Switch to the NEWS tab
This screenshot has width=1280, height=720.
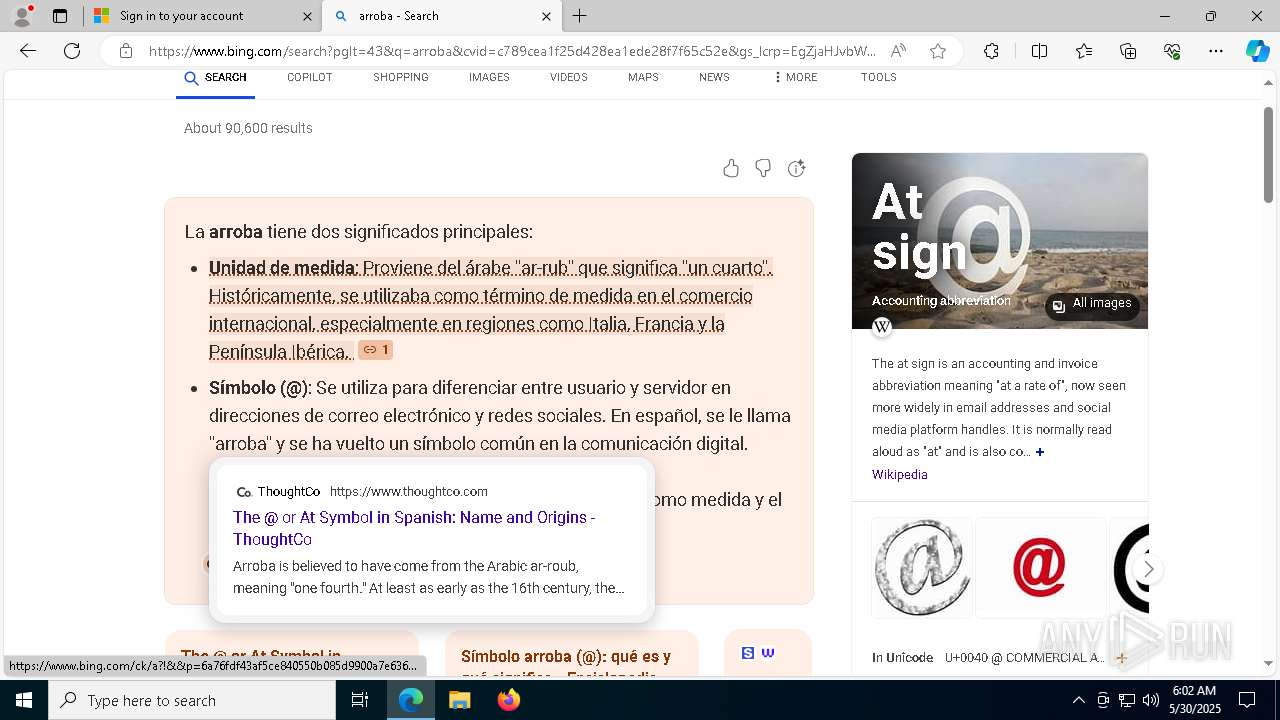point(714,77)
